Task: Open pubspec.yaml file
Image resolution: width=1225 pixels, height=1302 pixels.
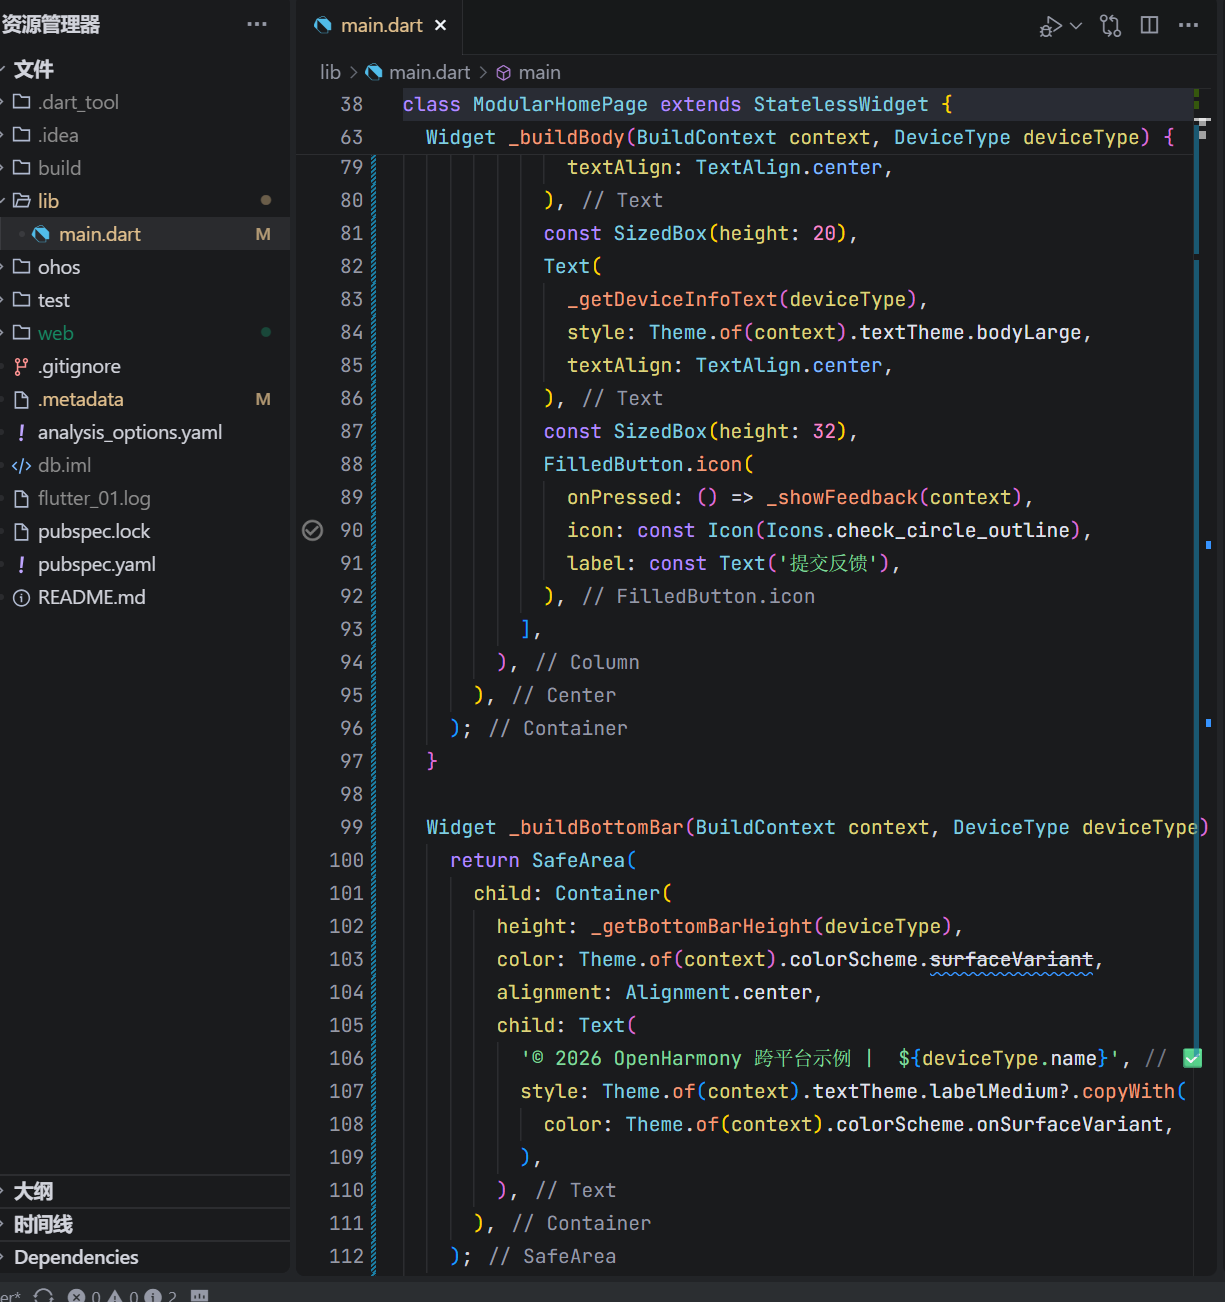Action: 145,564
